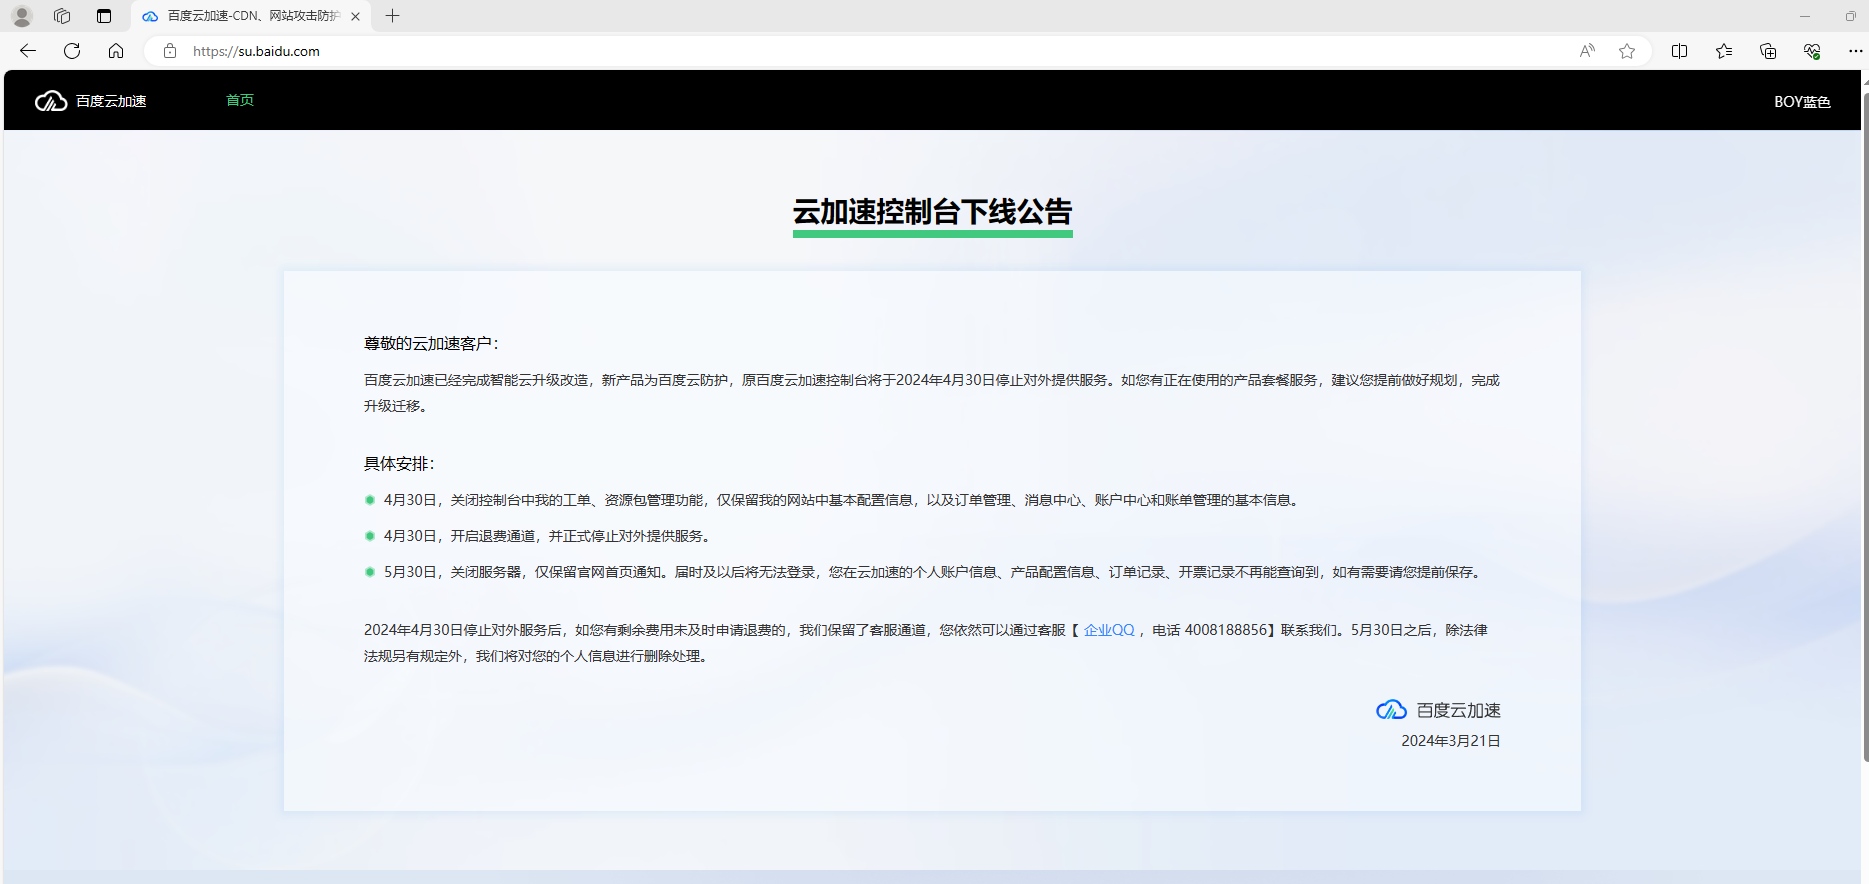Open the Favorites list icon
This screenshot has height=884, width=1869.
point(1724,51)
